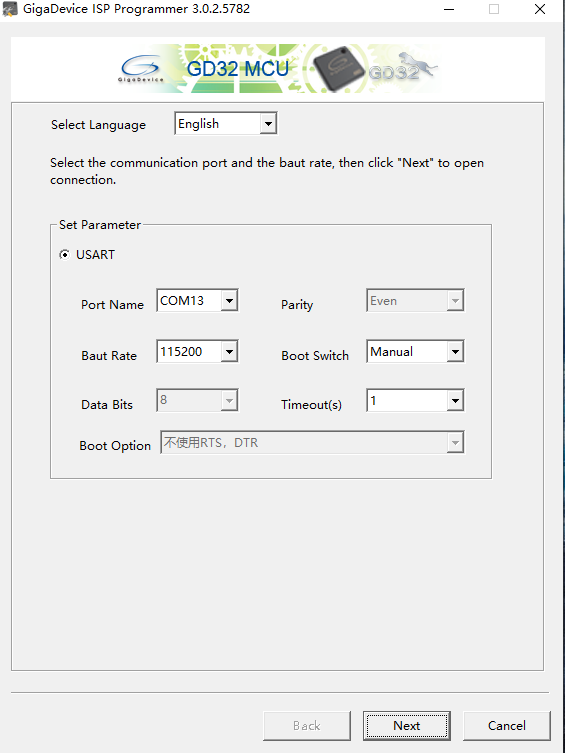565x753 pixels.
Task: Click the Data Bits dropdown
Action: [197, 401]
